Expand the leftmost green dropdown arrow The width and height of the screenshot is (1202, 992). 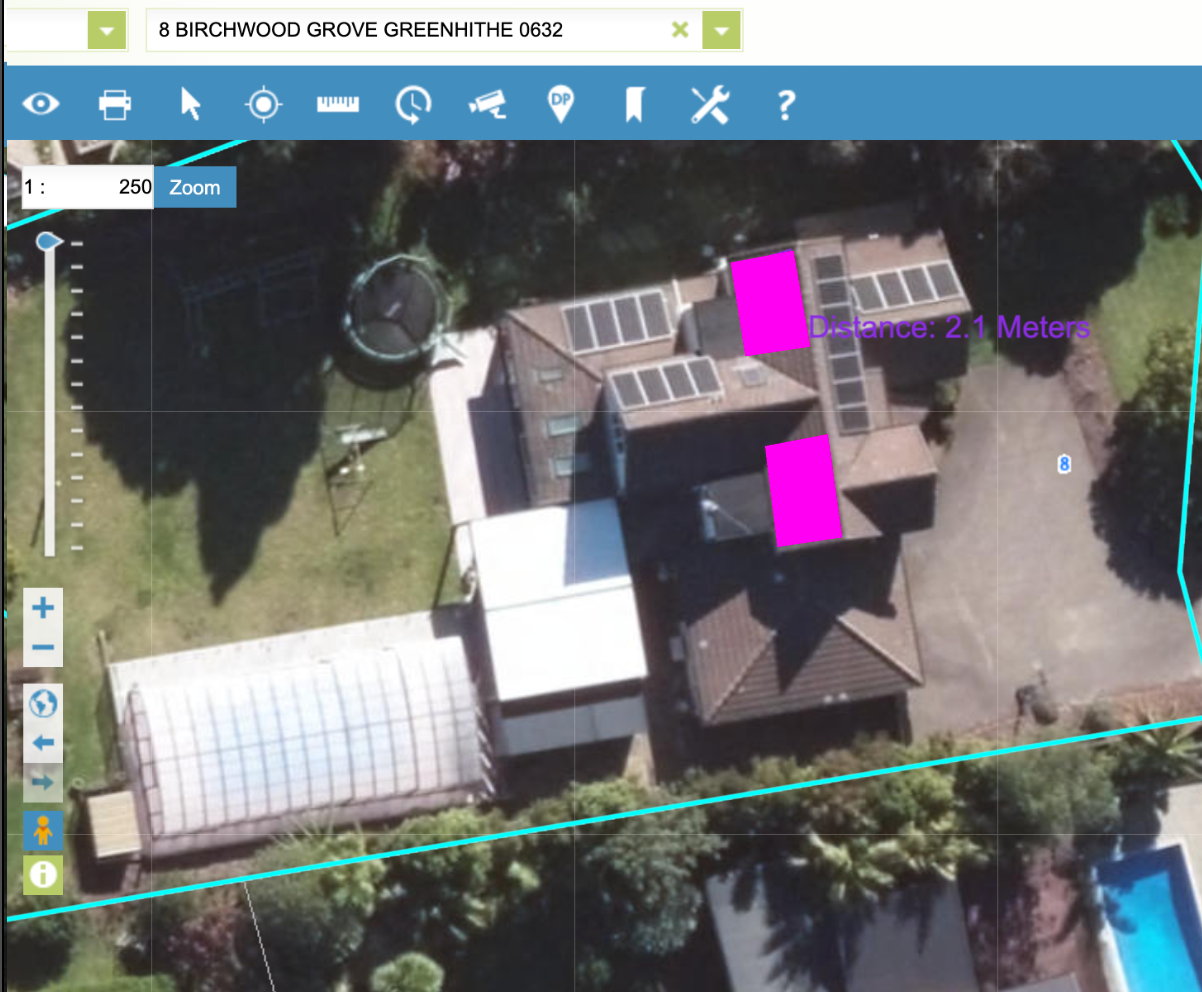click(x=107, y=31)
